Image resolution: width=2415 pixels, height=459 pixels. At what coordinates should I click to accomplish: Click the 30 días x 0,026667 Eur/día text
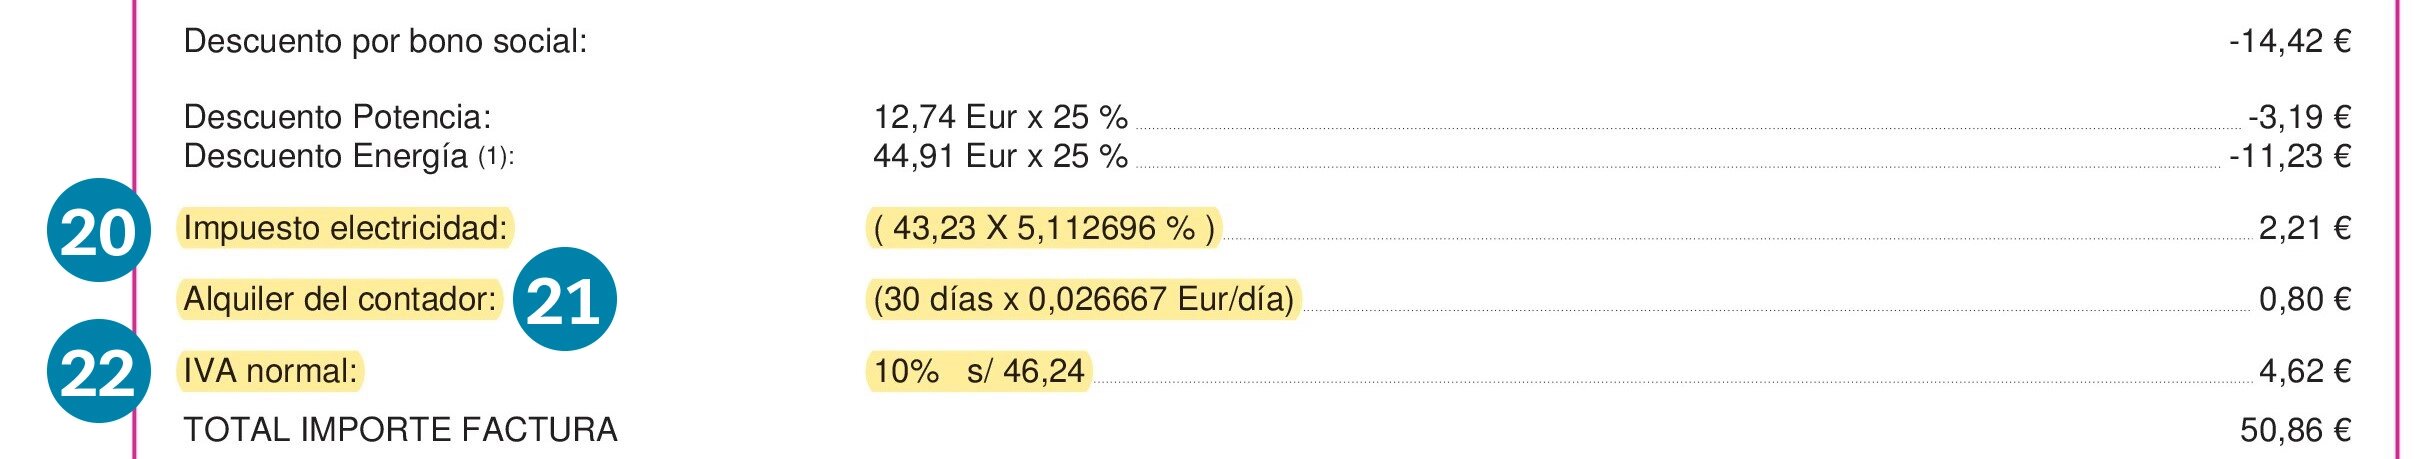1083,299
